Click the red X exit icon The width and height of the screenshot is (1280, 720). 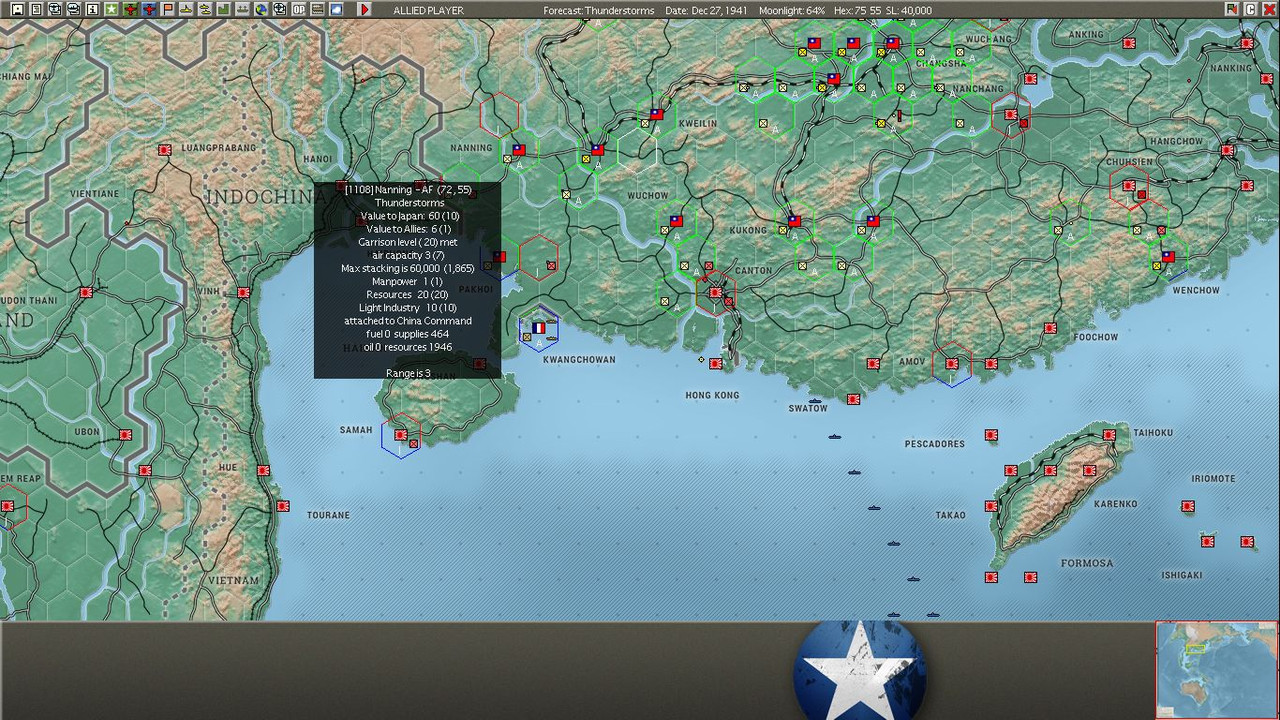(1270, 9)
